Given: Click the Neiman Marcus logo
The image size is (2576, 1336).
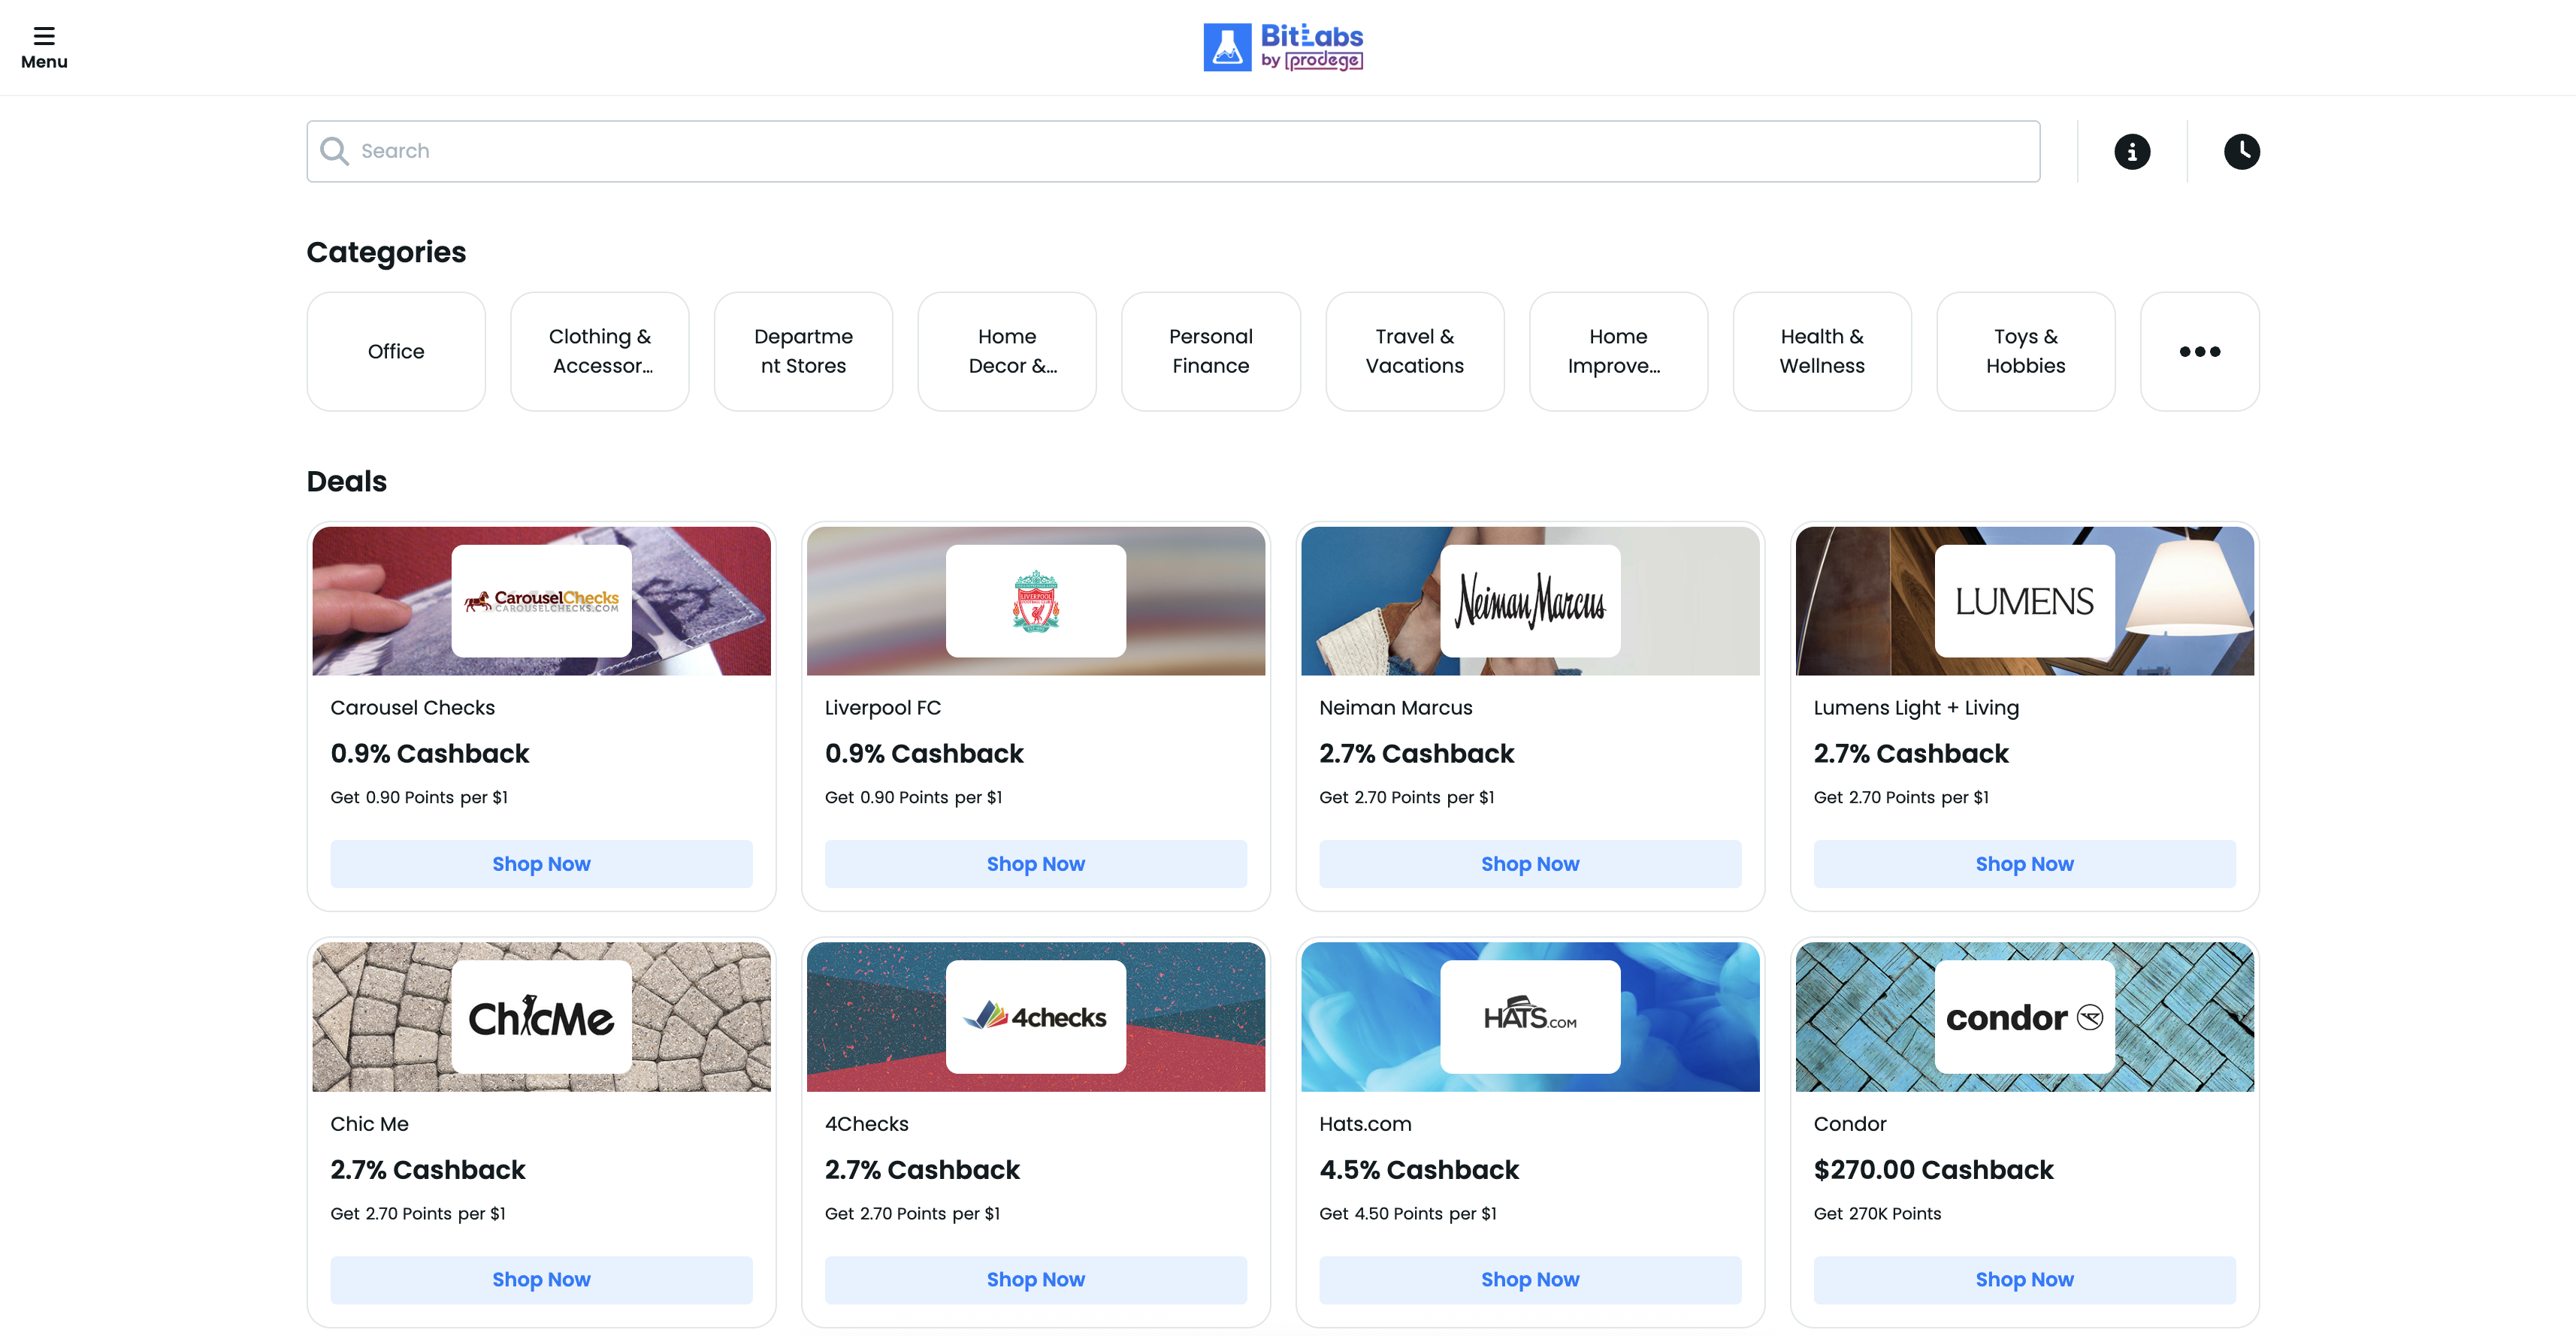Looking at the screenshot, I should pos(1530,600).
